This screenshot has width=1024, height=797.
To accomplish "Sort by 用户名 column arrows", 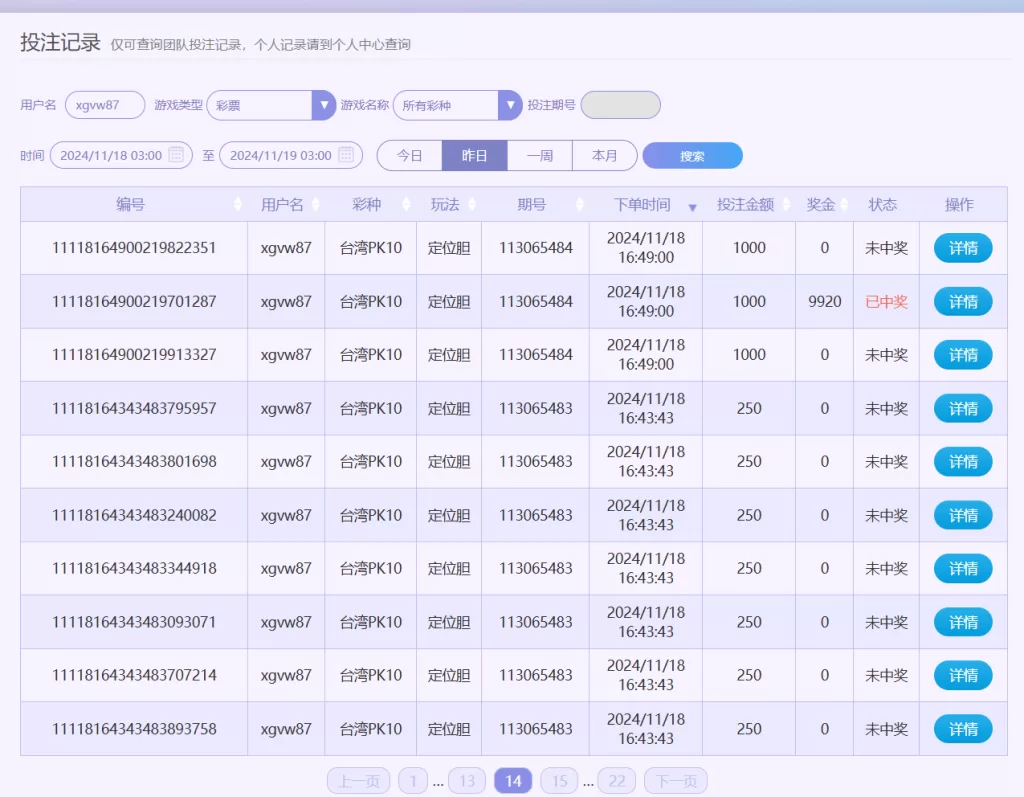I will [x=316, y=204].
